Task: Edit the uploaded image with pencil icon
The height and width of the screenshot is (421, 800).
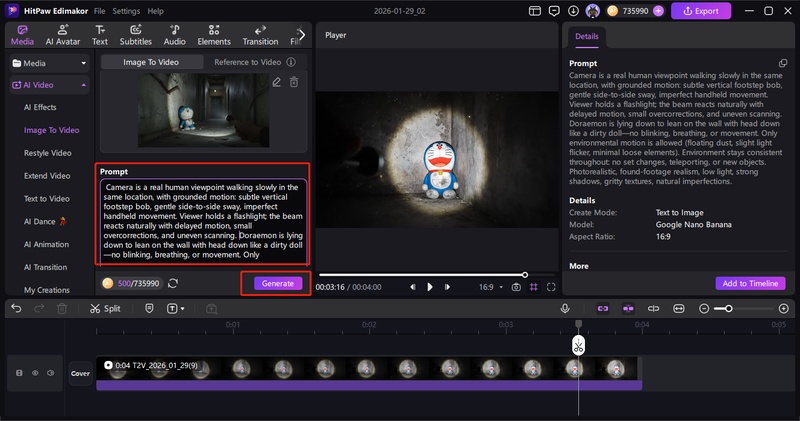Action: click(x=277, y=82)
